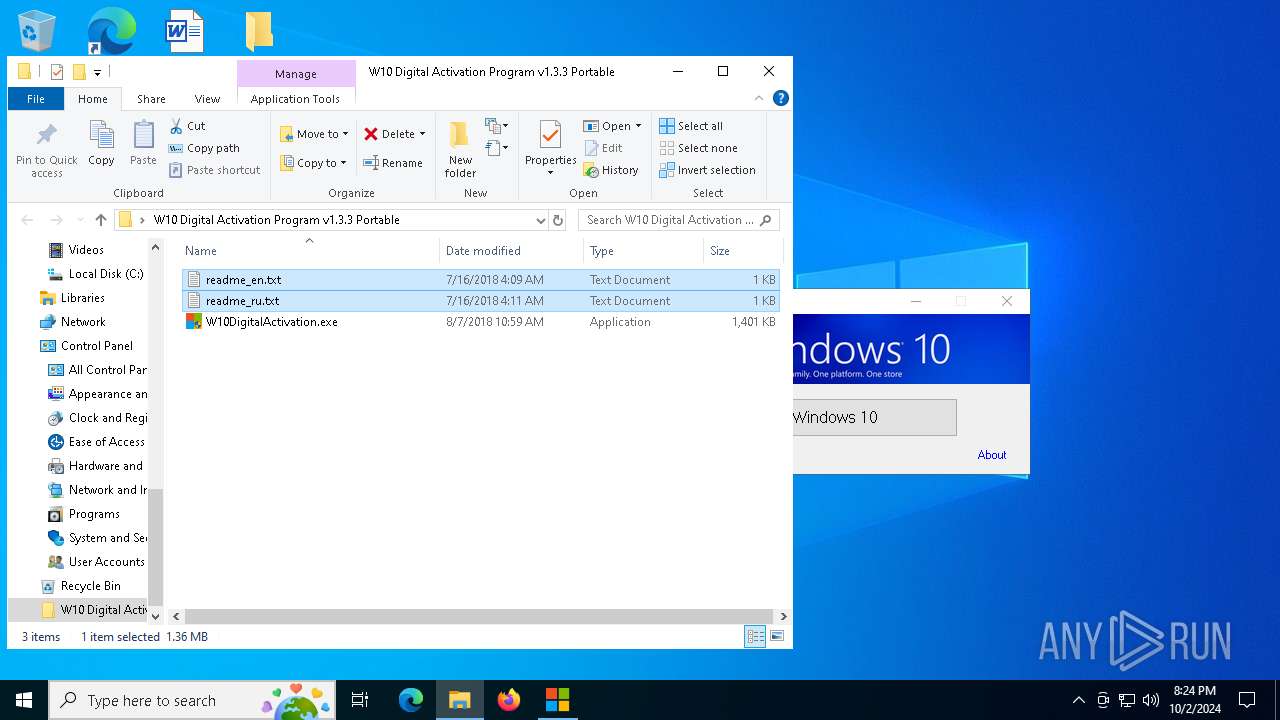
Task: Open the Quick Access Toolbar customize dropdown
Action: click(97, 72)
